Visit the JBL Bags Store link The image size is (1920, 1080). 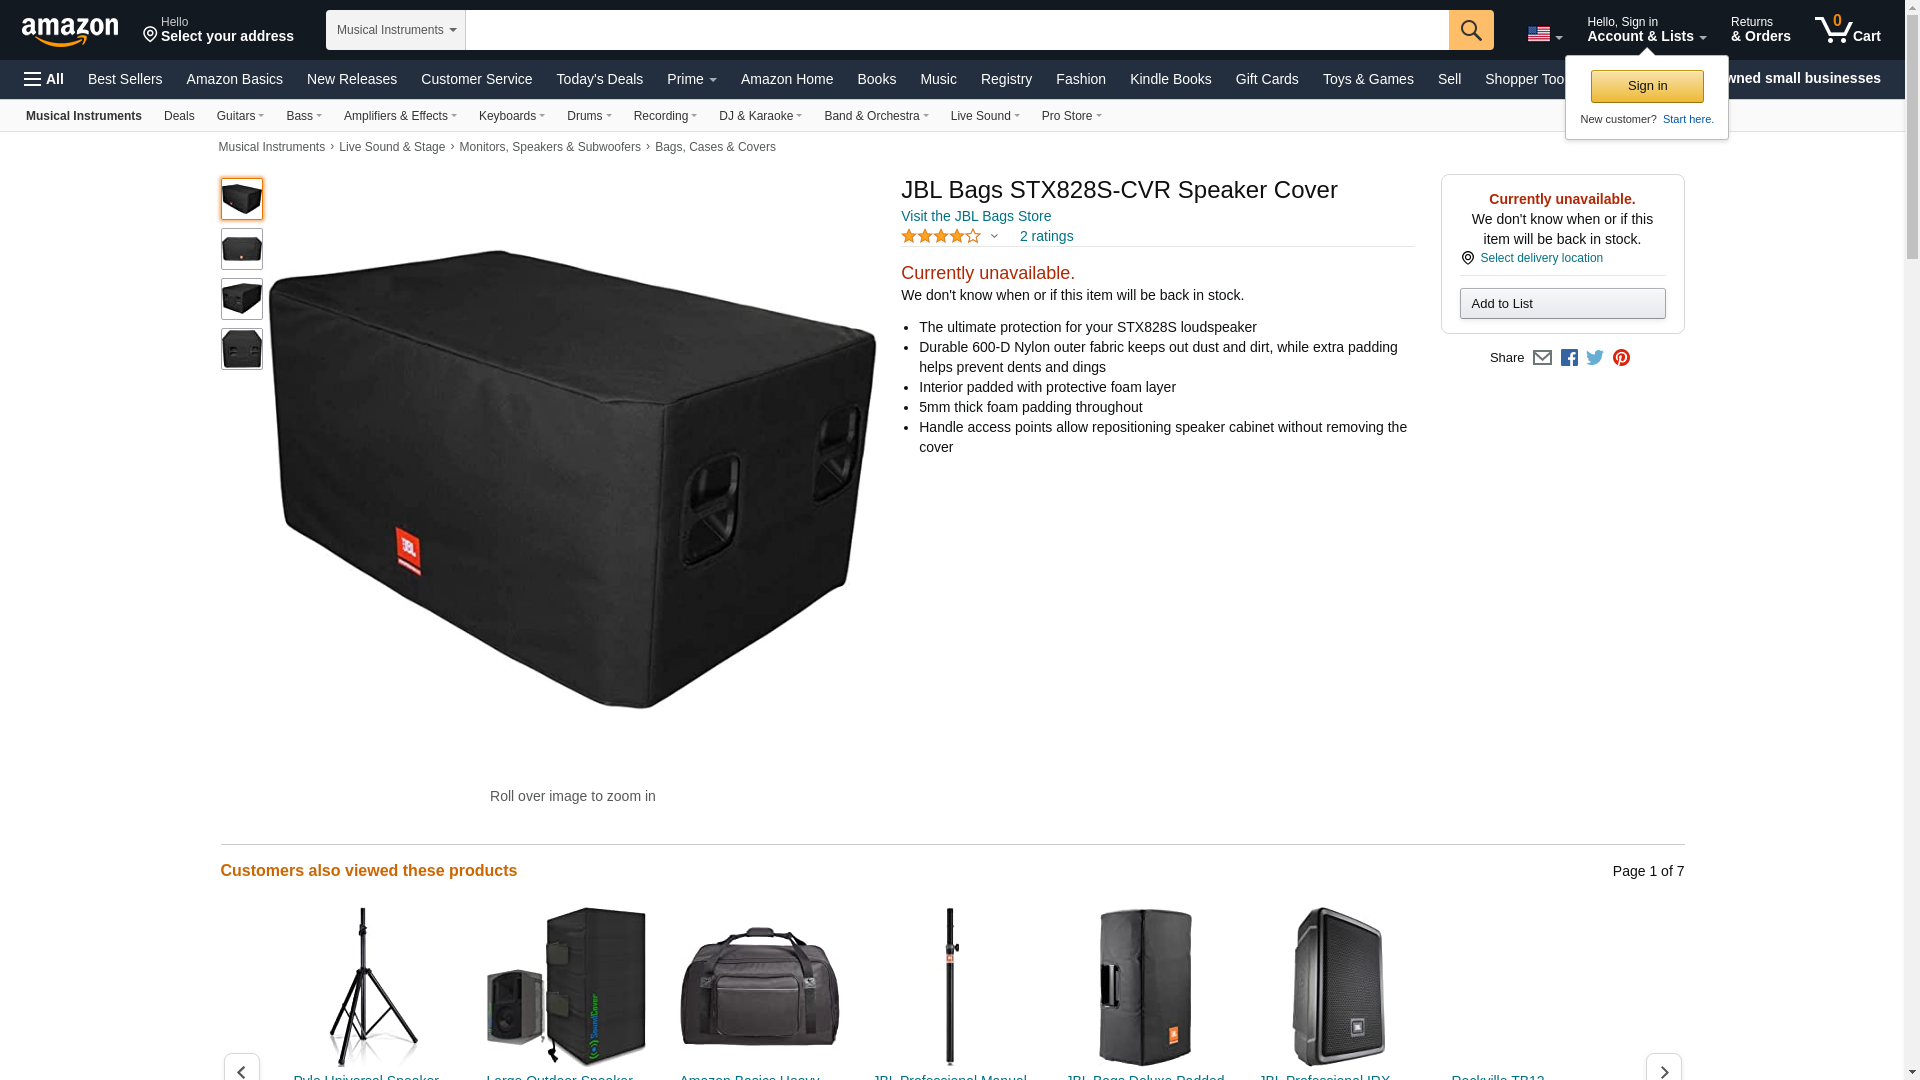[976, 216]
